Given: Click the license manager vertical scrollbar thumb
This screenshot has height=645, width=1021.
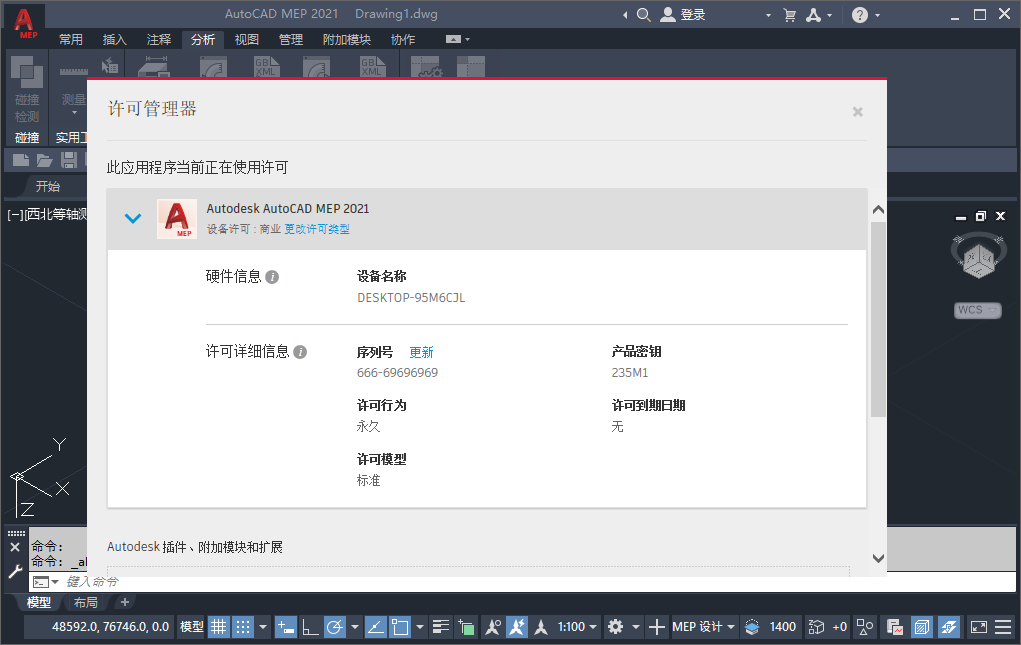Looking at the screenshot, I should [878, 320].
